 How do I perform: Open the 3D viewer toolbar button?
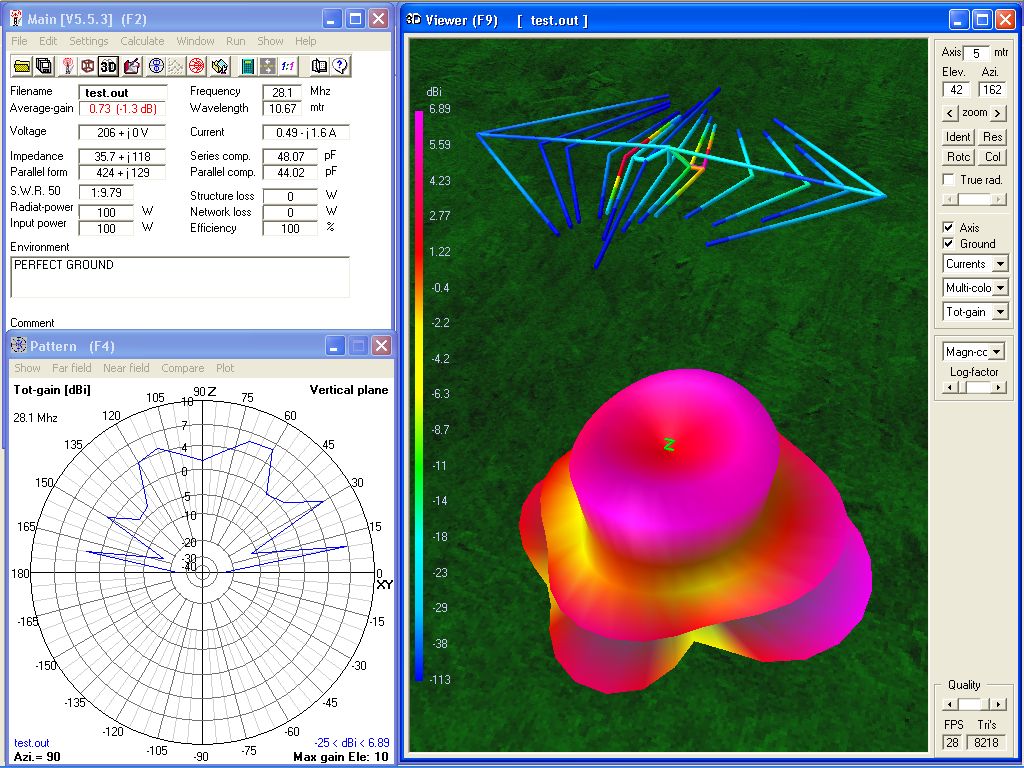click(109, 66)
